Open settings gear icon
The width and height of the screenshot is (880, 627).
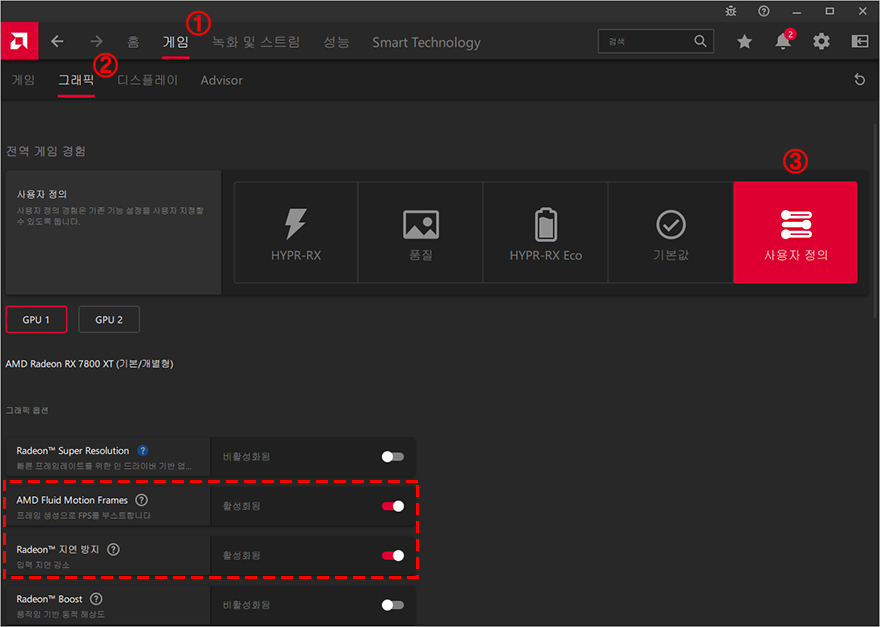coord(821,42)
